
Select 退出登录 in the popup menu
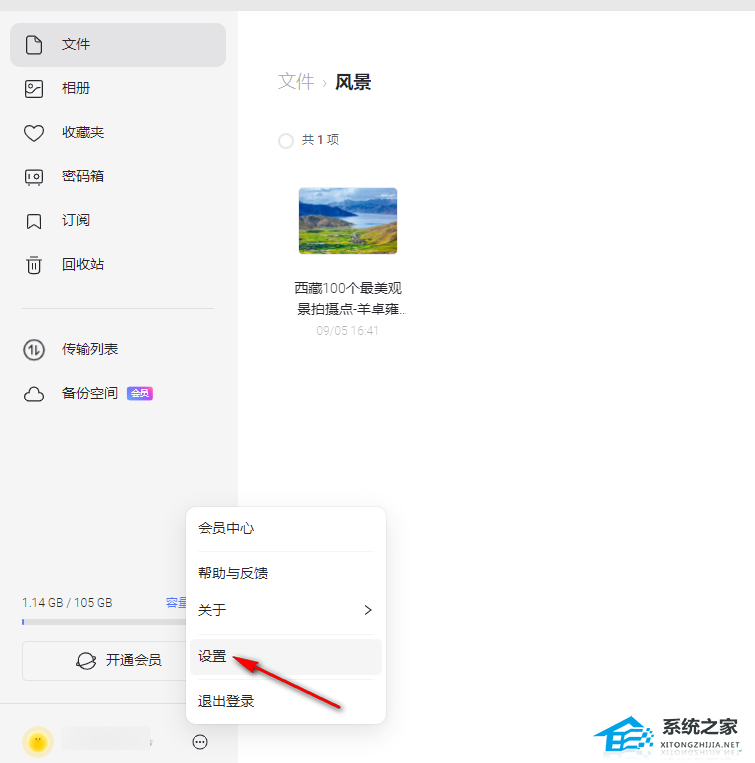pyautogui.click(x=286, y=702)
